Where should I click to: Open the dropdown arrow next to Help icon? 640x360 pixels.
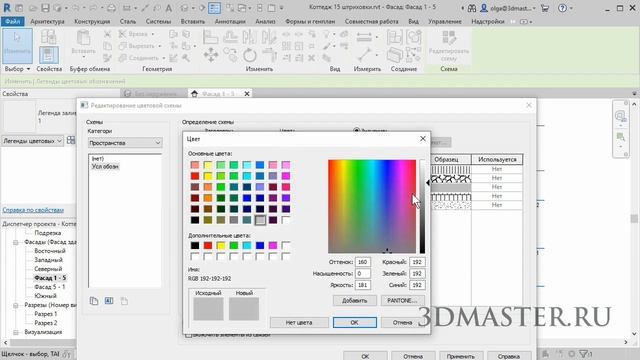click(571, 8)
